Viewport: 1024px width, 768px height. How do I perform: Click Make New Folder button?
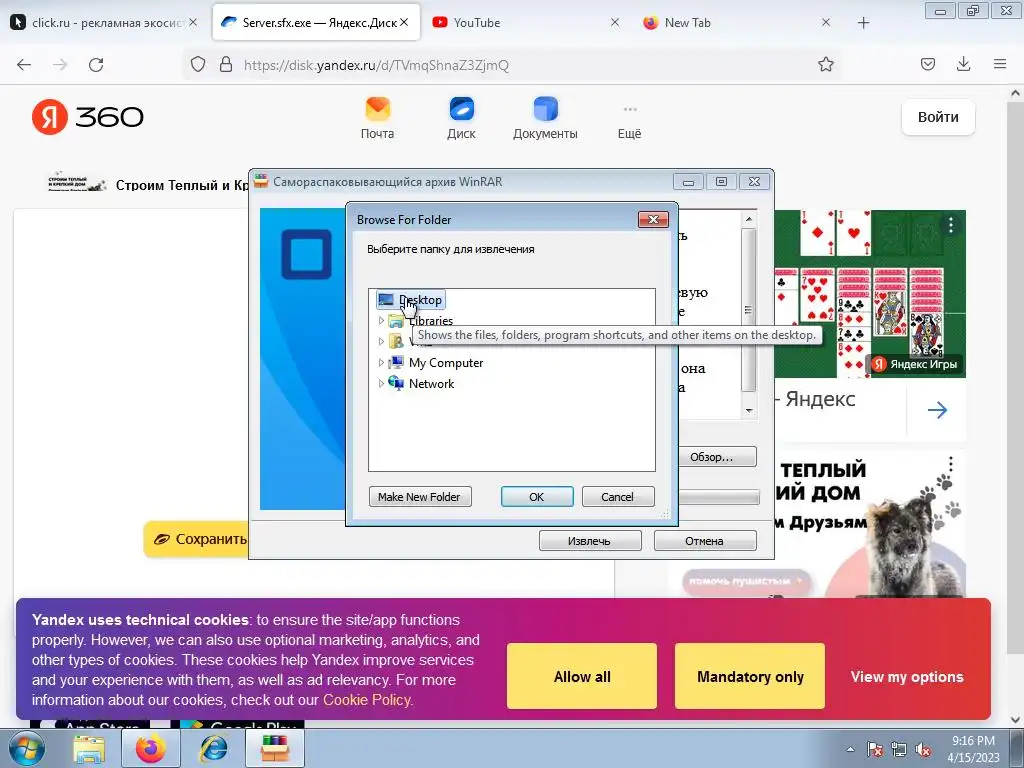(420, 497)
